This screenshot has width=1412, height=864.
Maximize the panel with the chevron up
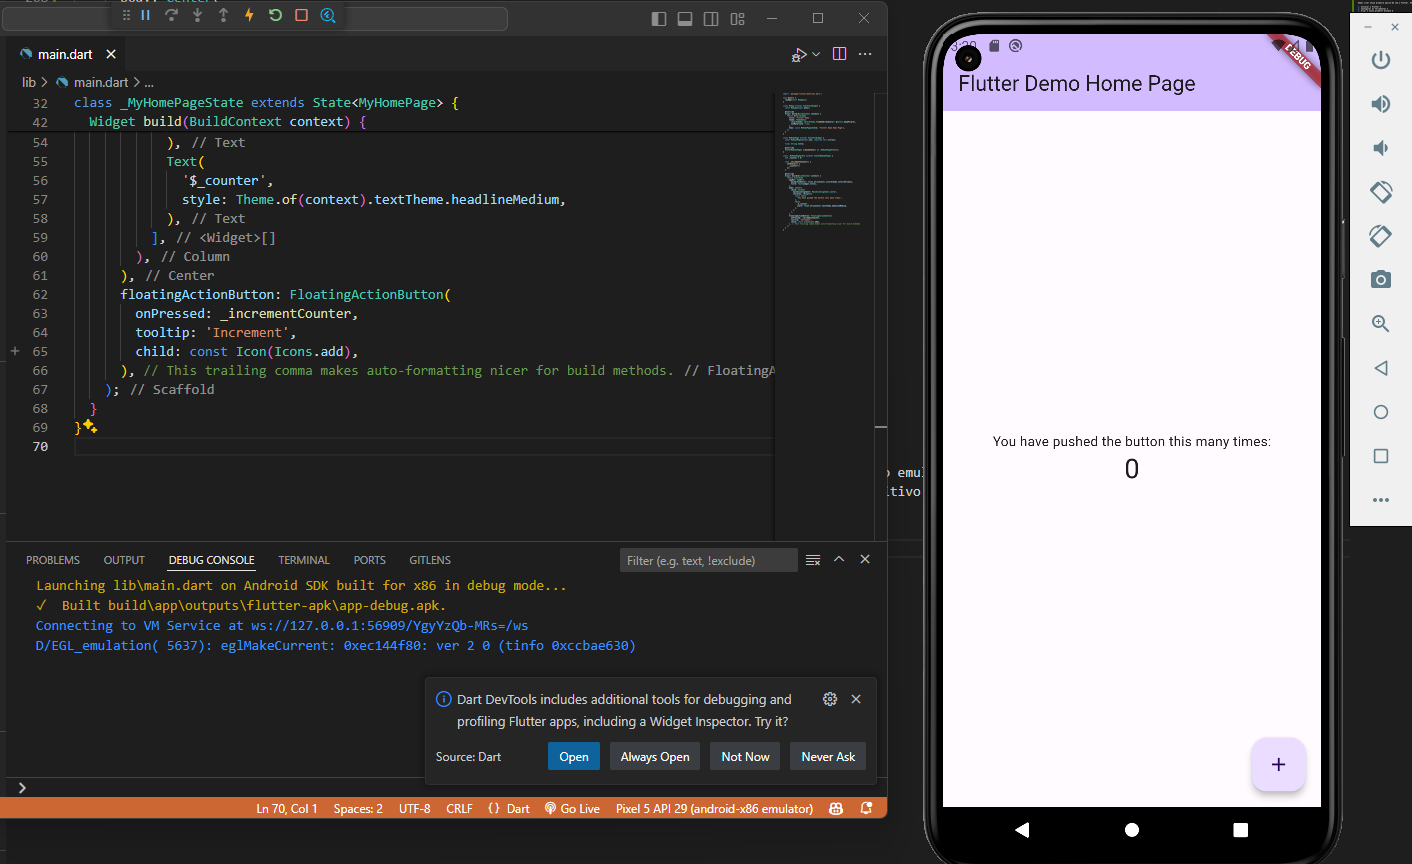pos(839,559)
